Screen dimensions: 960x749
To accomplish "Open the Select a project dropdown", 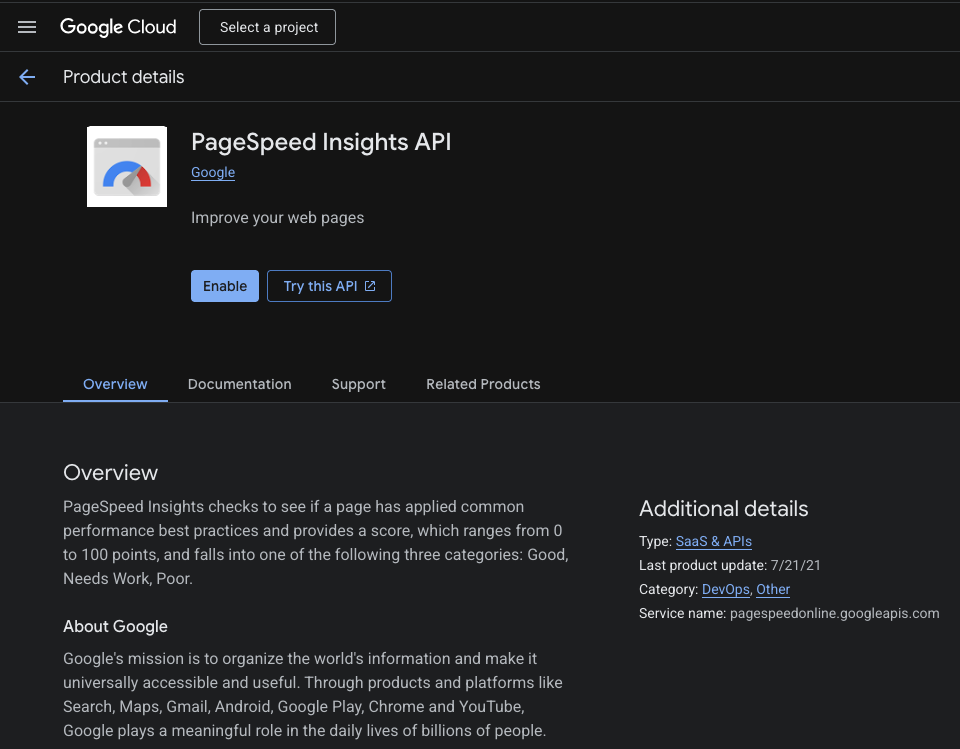I will pos(267,27).
